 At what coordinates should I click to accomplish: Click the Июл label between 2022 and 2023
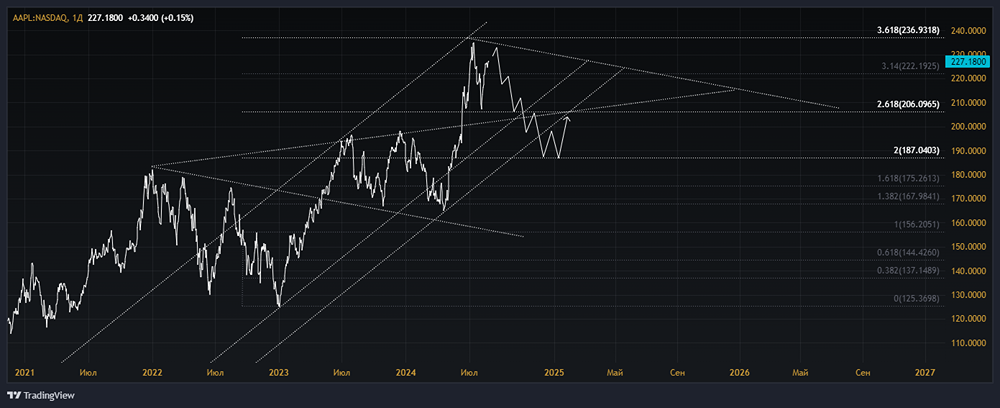pos(216,372)
